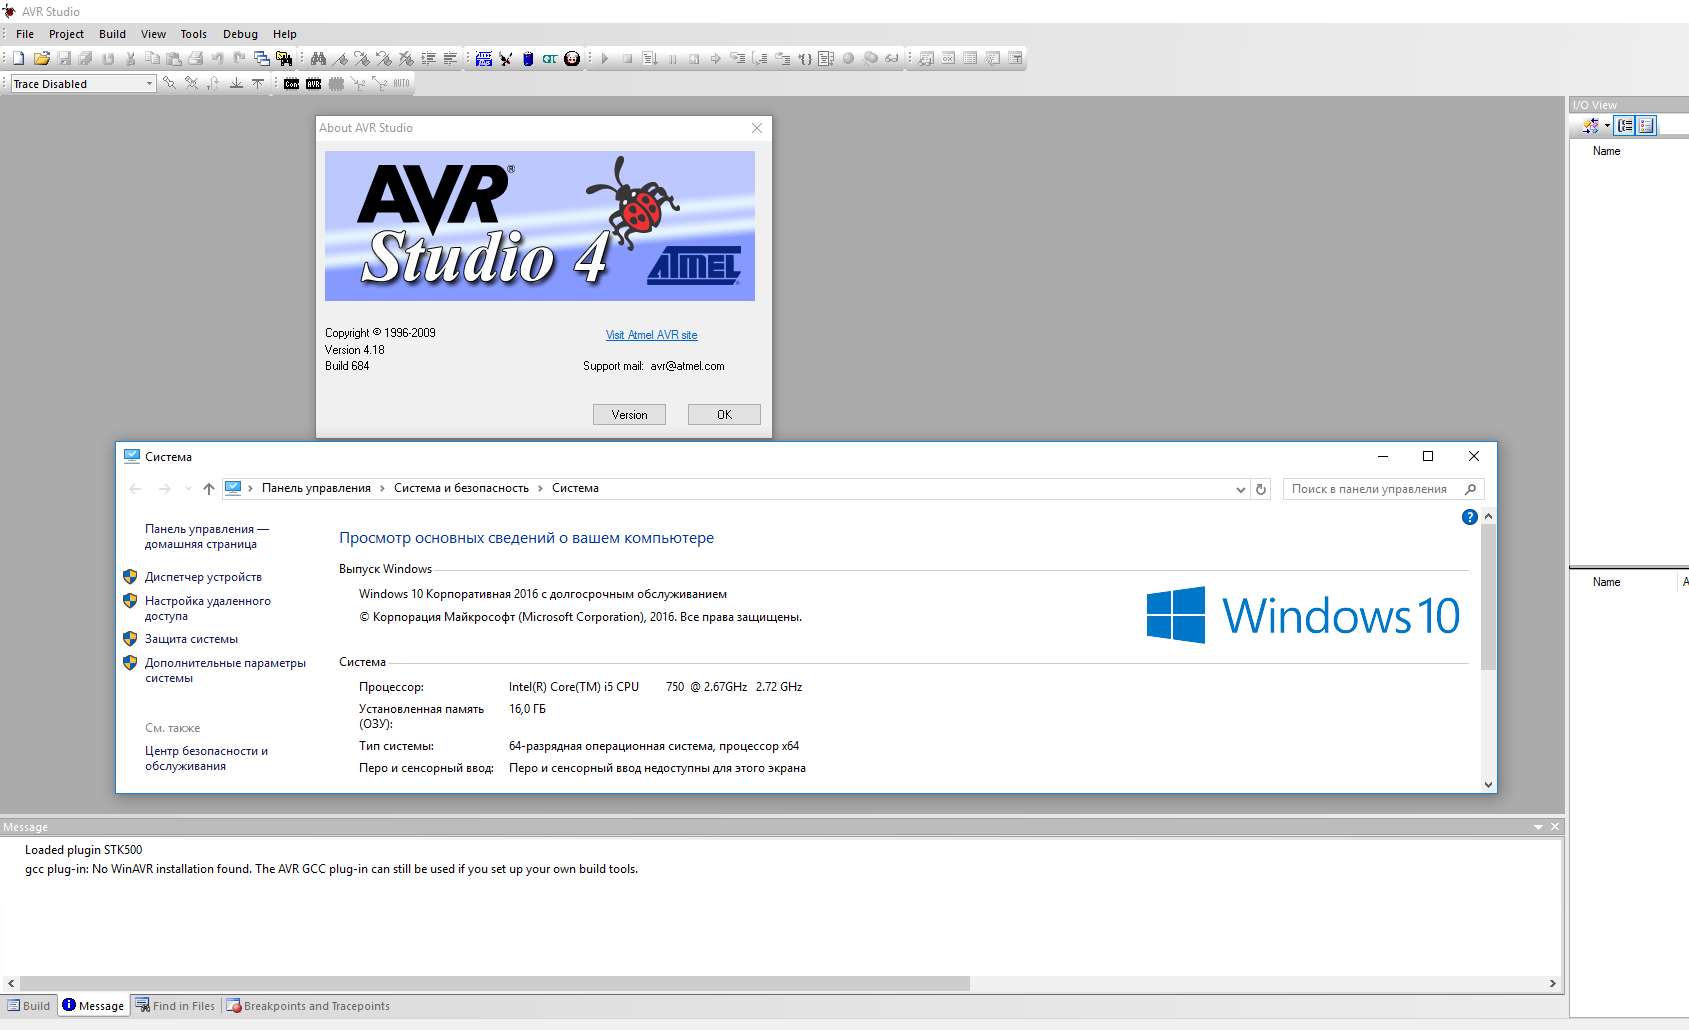Click the Version button in About dialog

pos(629,414)
